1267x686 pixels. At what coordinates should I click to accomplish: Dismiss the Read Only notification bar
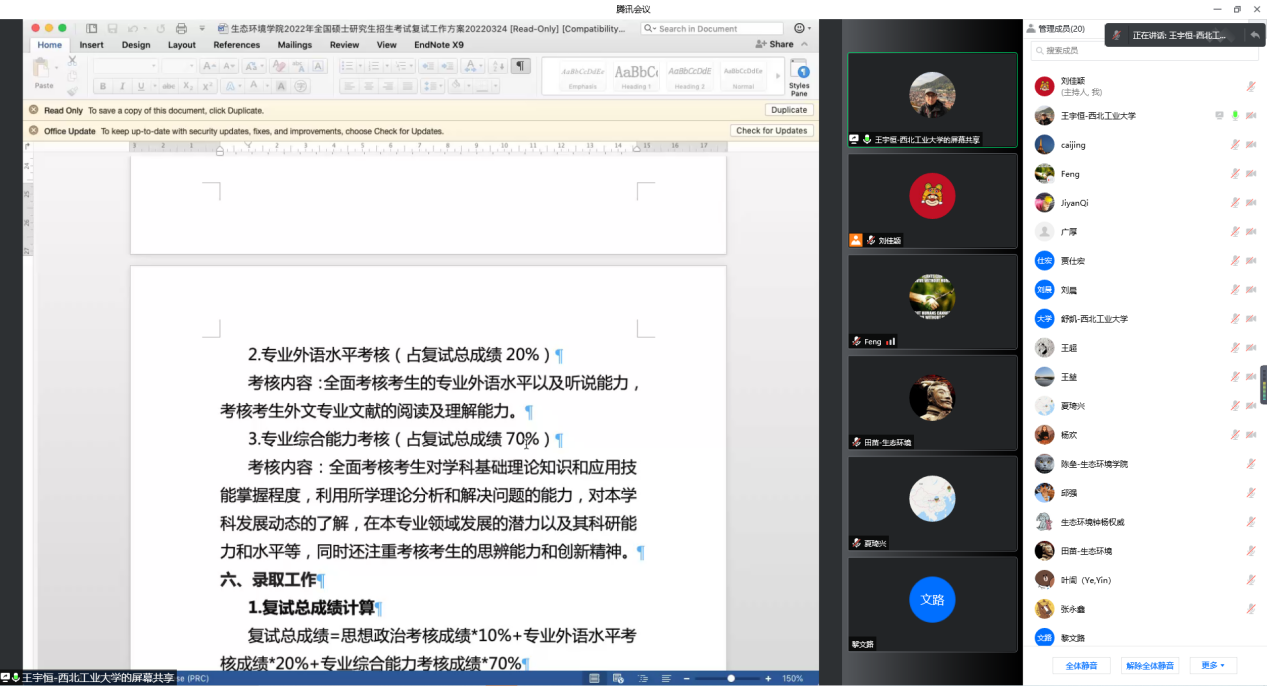[34, 110]
